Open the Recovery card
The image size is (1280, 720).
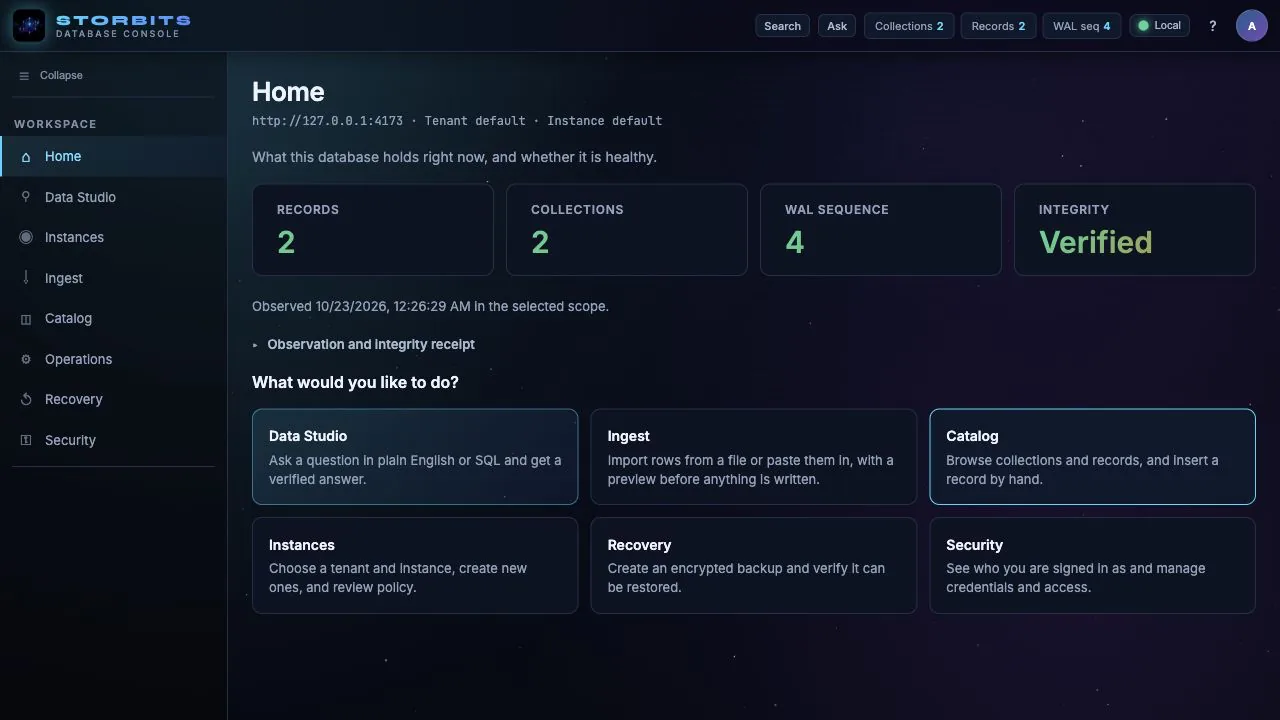tap(754, 565)
